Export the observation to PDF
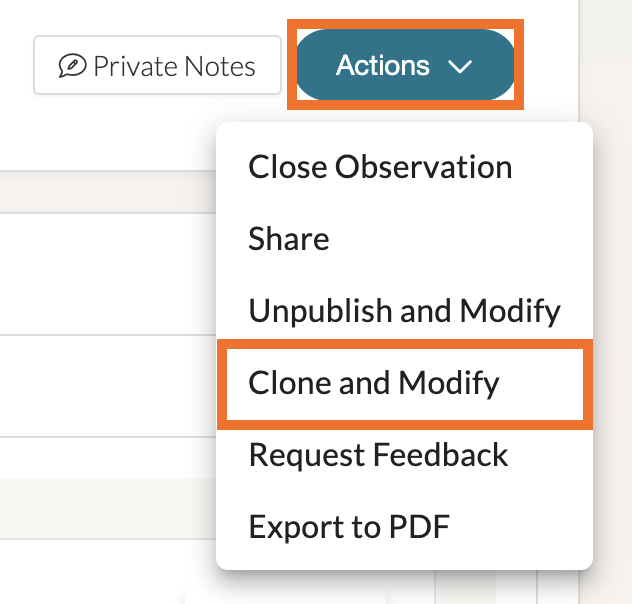This screenshot has height=604, width=632. pyautogui.click(x=349, y=526)
